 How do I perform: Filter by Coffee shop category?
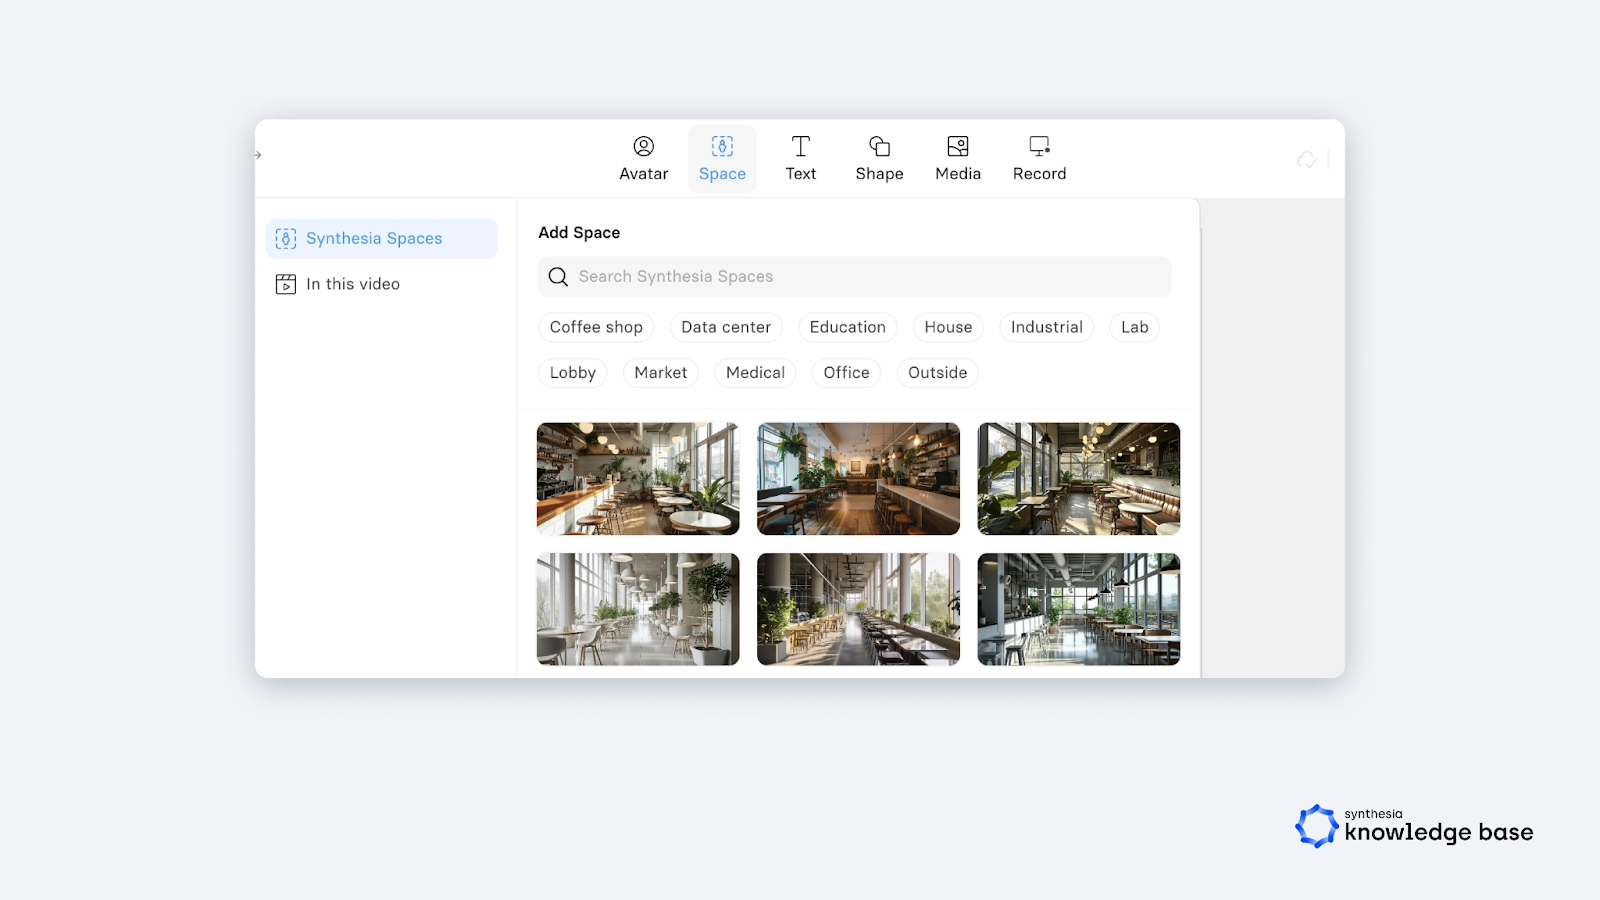(596, 327)
